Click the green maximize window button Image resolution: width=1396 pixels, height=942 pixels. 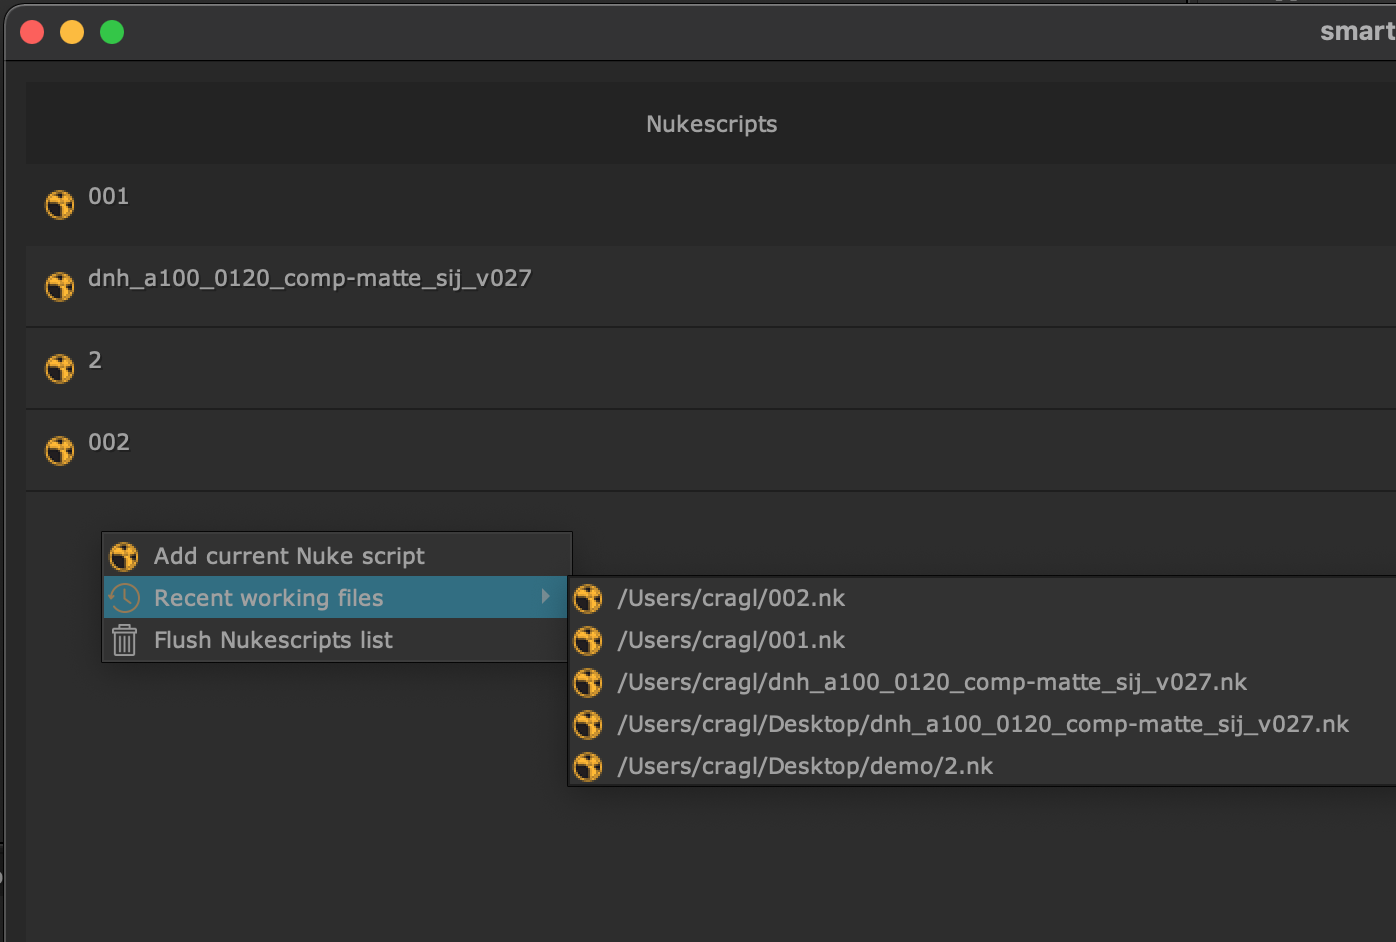112,32
